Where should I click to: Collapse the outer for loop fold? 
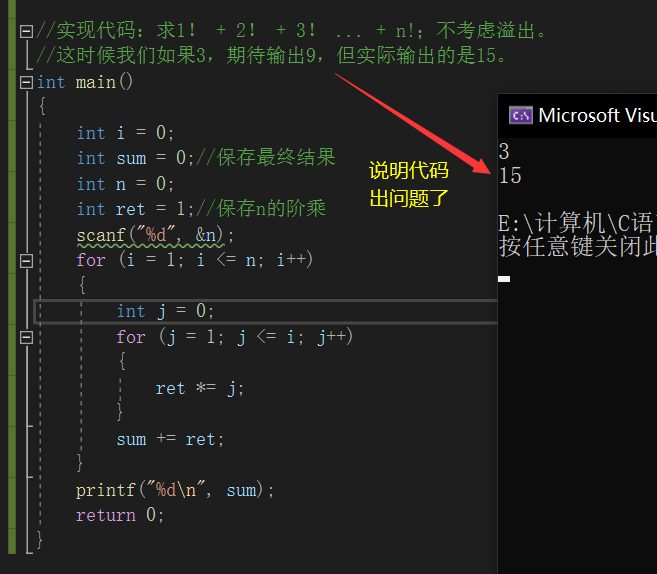tap(26, 261)
